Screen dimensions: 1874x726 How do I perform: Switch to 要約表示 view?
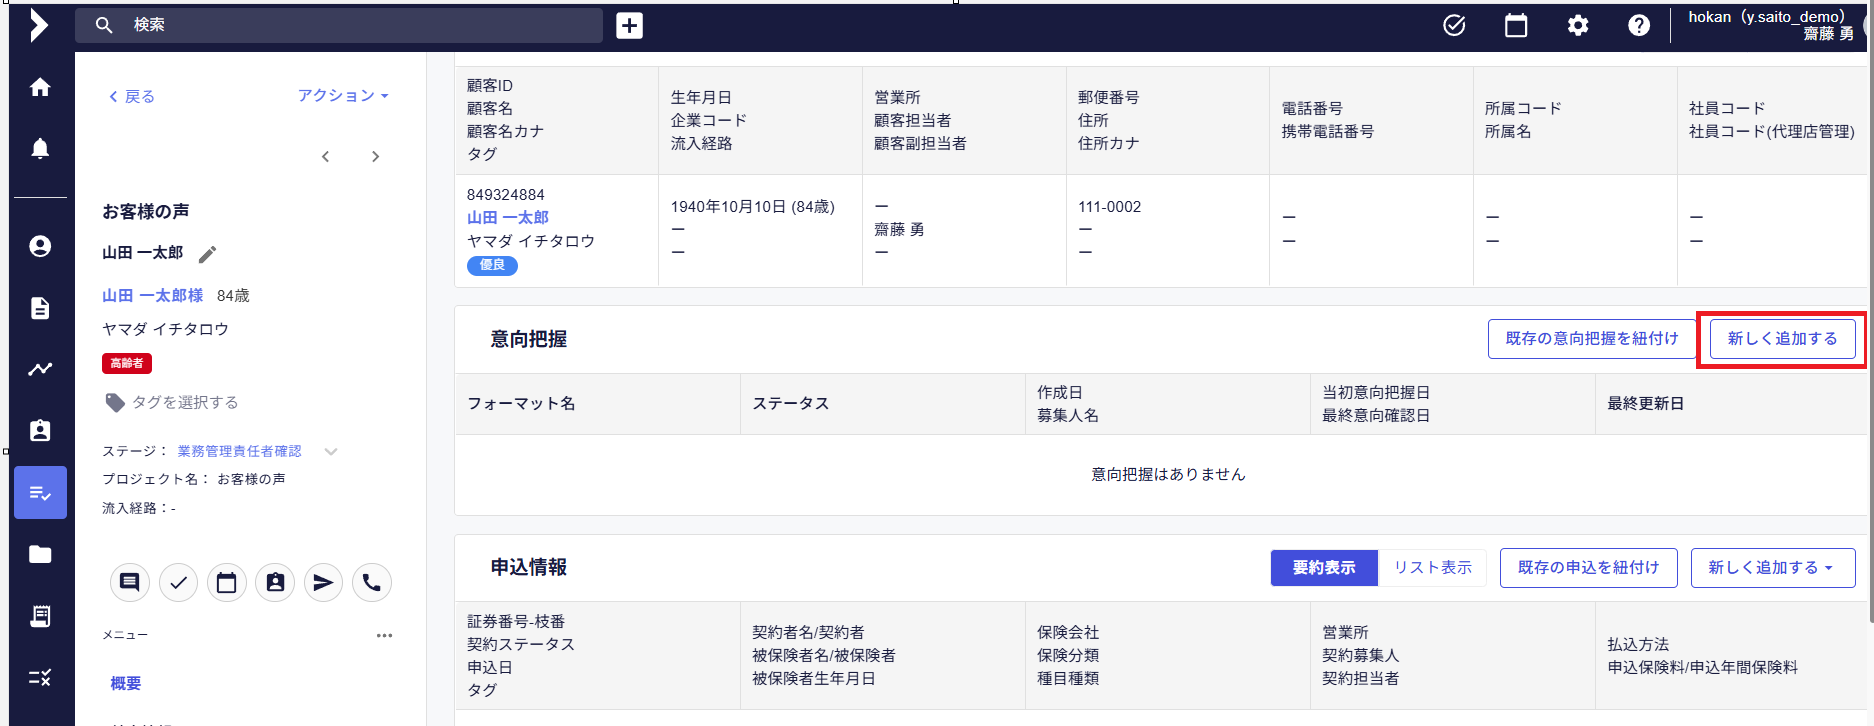point(1323,568)
